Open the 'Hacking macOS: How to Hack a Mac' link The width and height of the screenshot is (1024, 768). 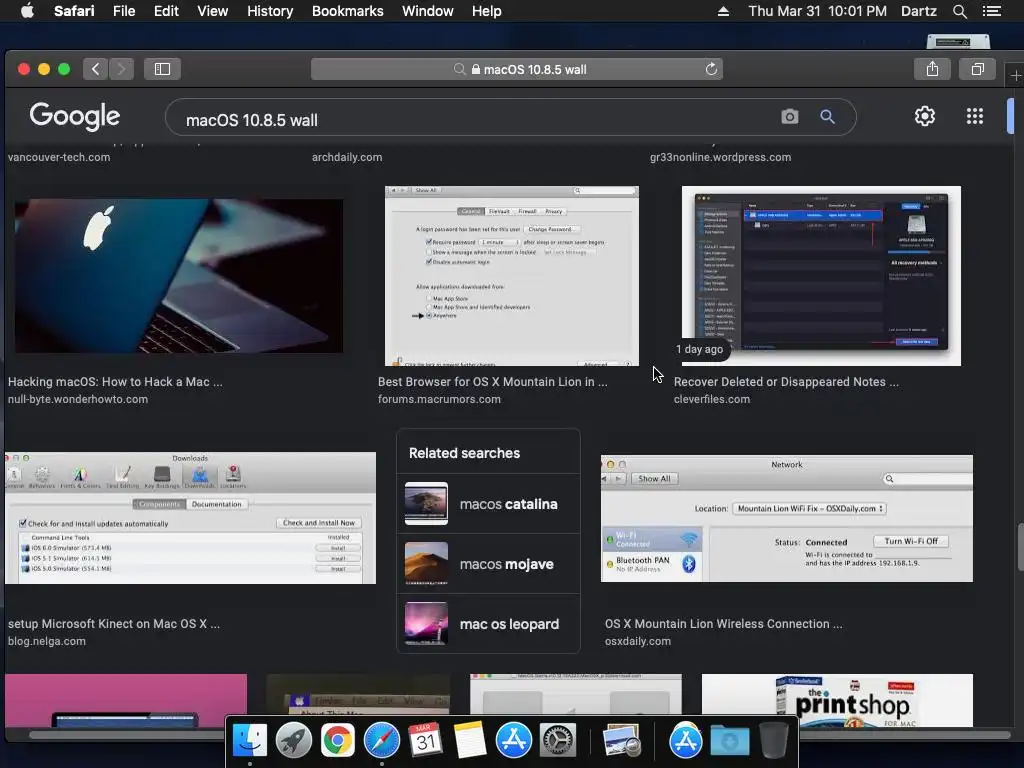[x=115, y=382]
